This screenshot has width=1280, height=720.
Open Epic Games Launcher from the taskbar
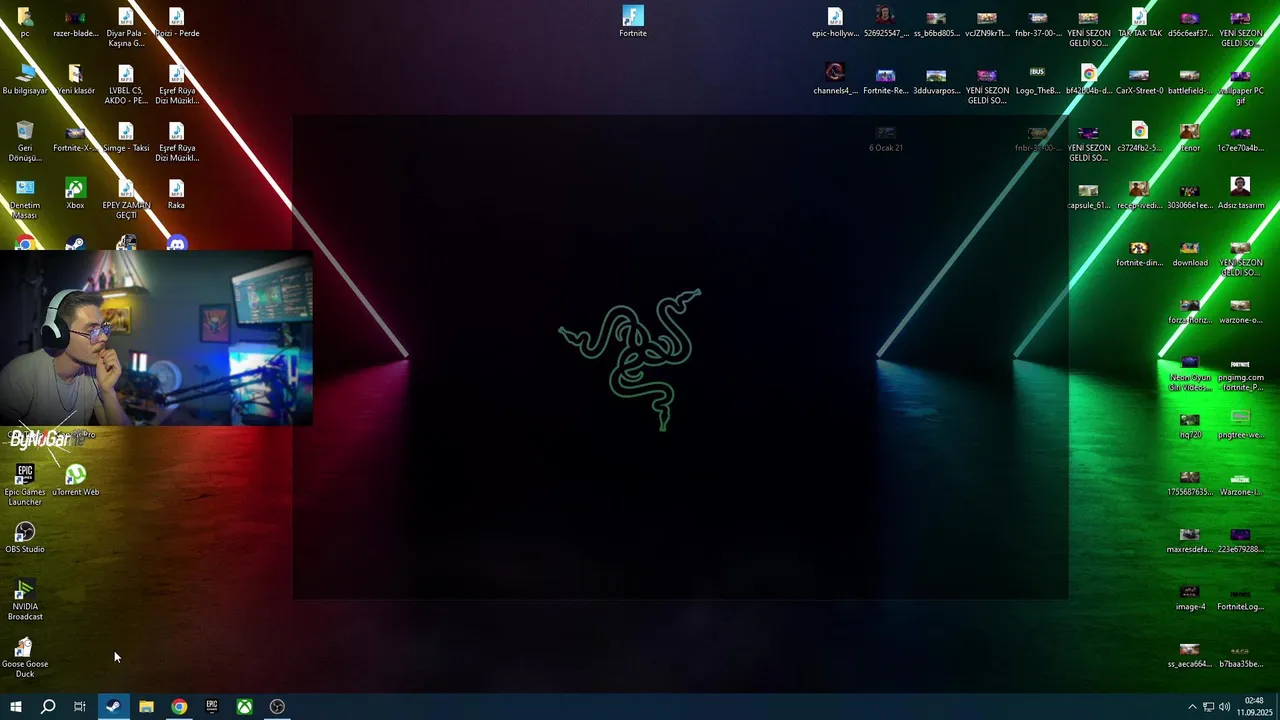[212, 707]
